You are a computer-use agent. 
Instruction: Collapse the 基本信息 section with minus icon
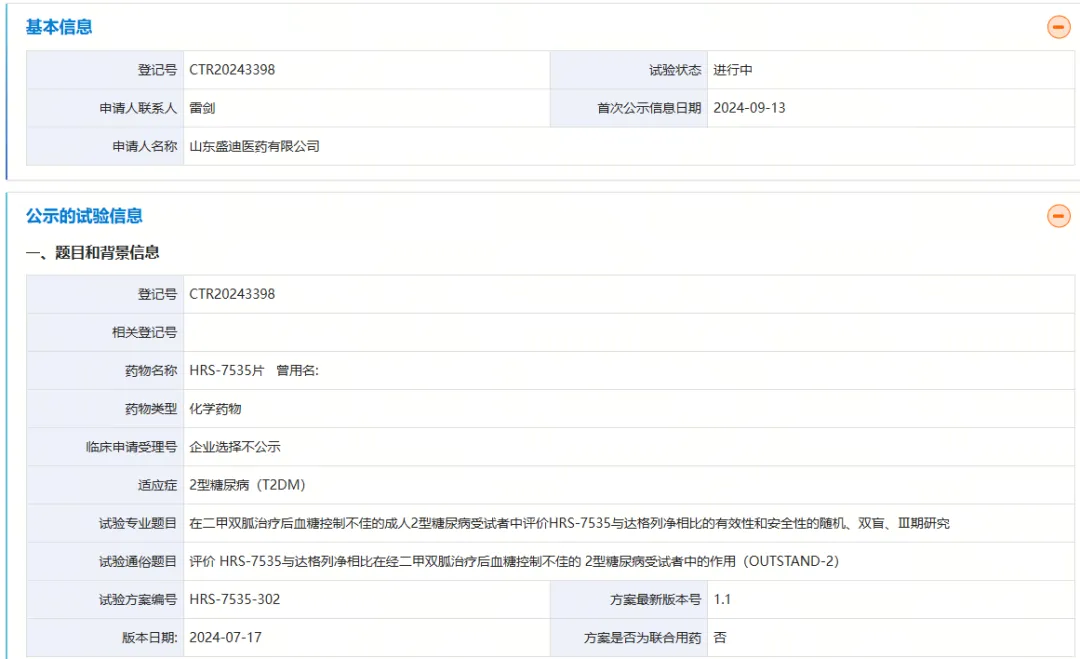[1058, 27]
